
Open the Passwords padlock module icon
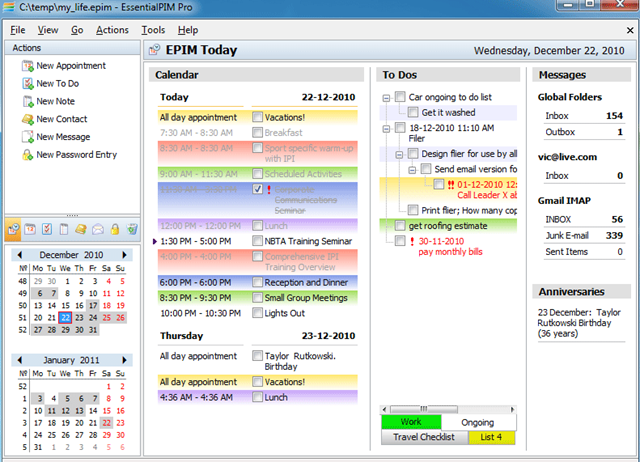115,229
